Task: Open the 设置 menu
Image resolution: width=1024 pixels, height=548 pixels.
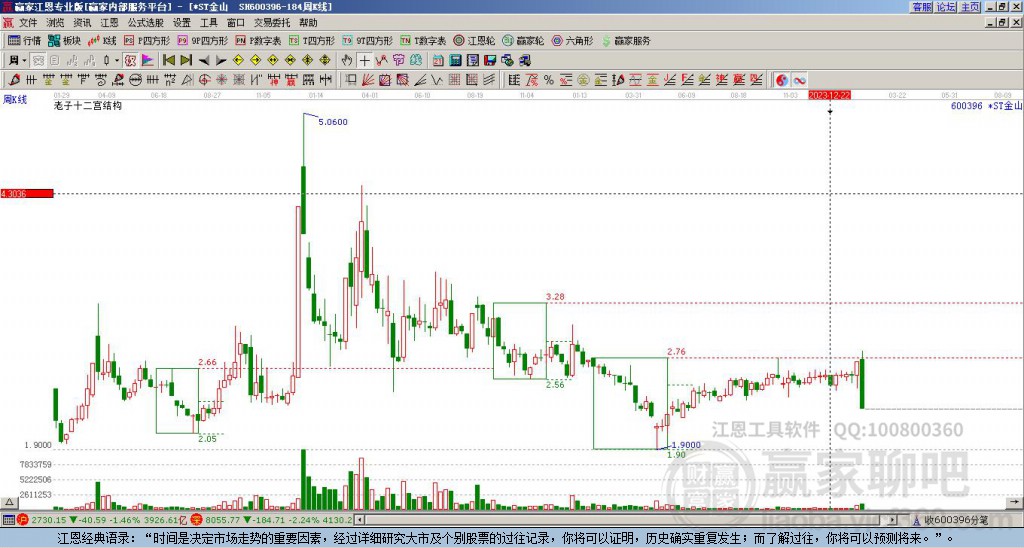Action: pyautogui.click(x=182, y=23)
